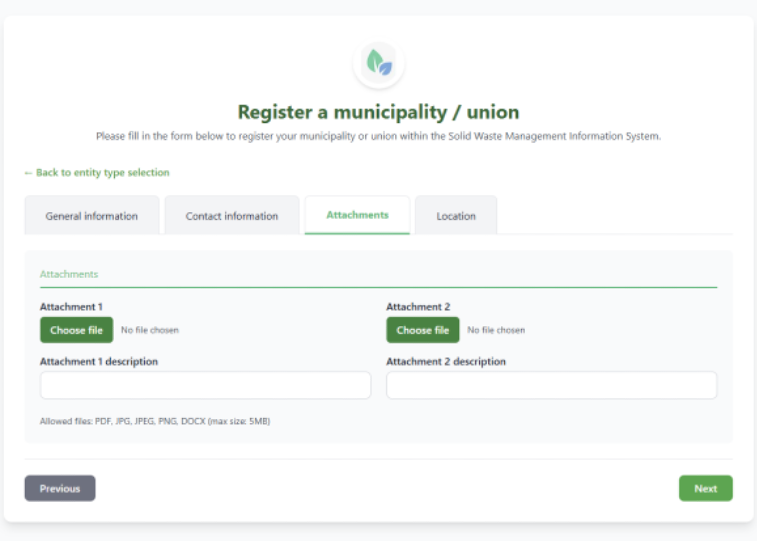
Task: Switch to the General information tab
Action: 92,216
